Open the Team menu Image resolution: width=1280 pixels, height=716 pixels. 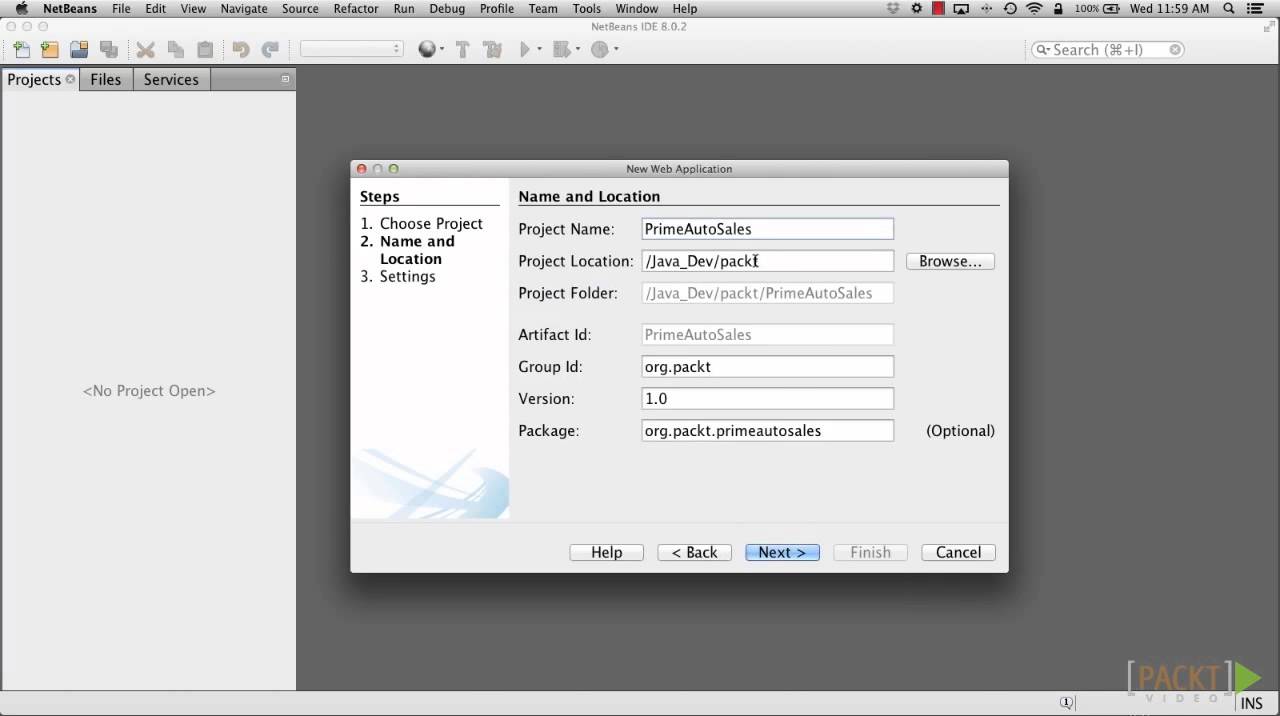543,9
